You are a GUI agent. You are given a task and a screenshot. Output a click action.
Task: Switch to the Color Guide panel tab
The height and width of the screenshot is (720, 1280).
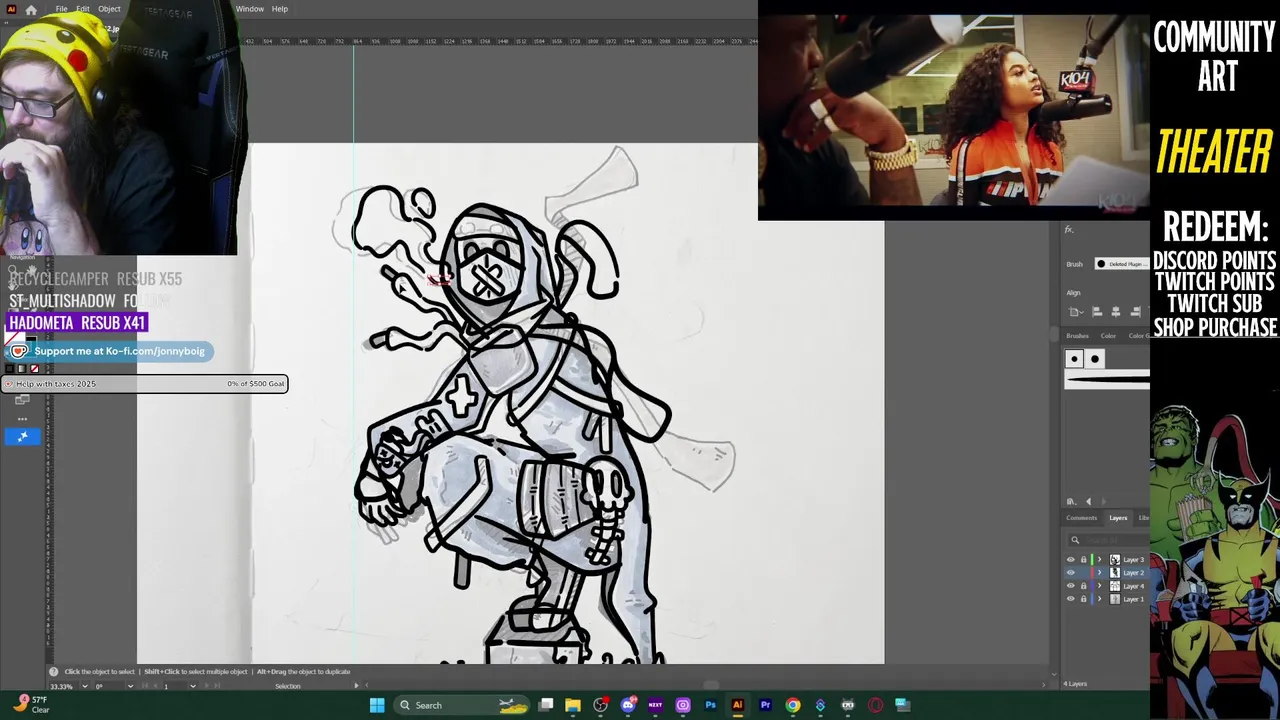click(x=1139, y=336)
